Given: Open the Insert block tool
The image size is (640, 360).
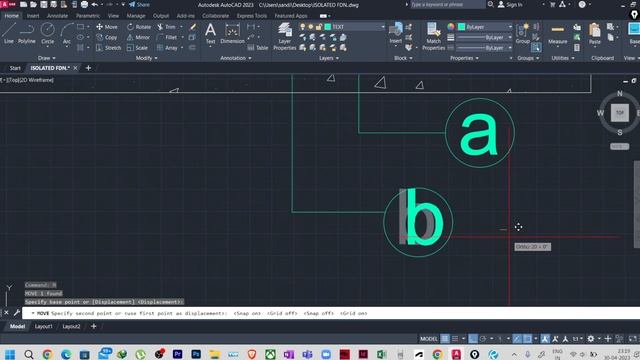Looking at the screenshot, I should pos(396,33).
